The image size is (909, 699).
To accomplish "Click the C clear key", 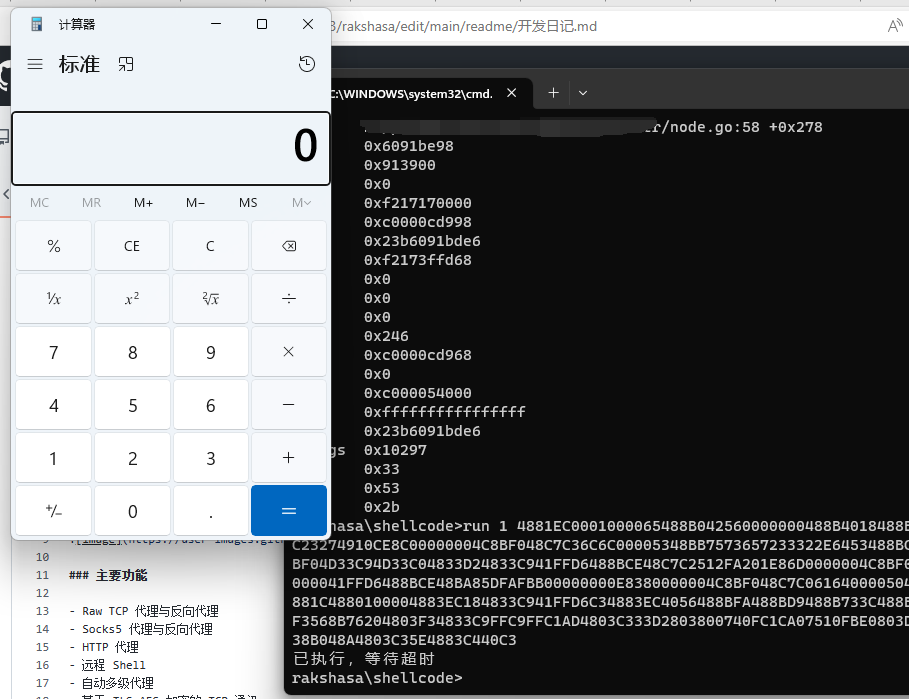I will (x=210, y=246).
